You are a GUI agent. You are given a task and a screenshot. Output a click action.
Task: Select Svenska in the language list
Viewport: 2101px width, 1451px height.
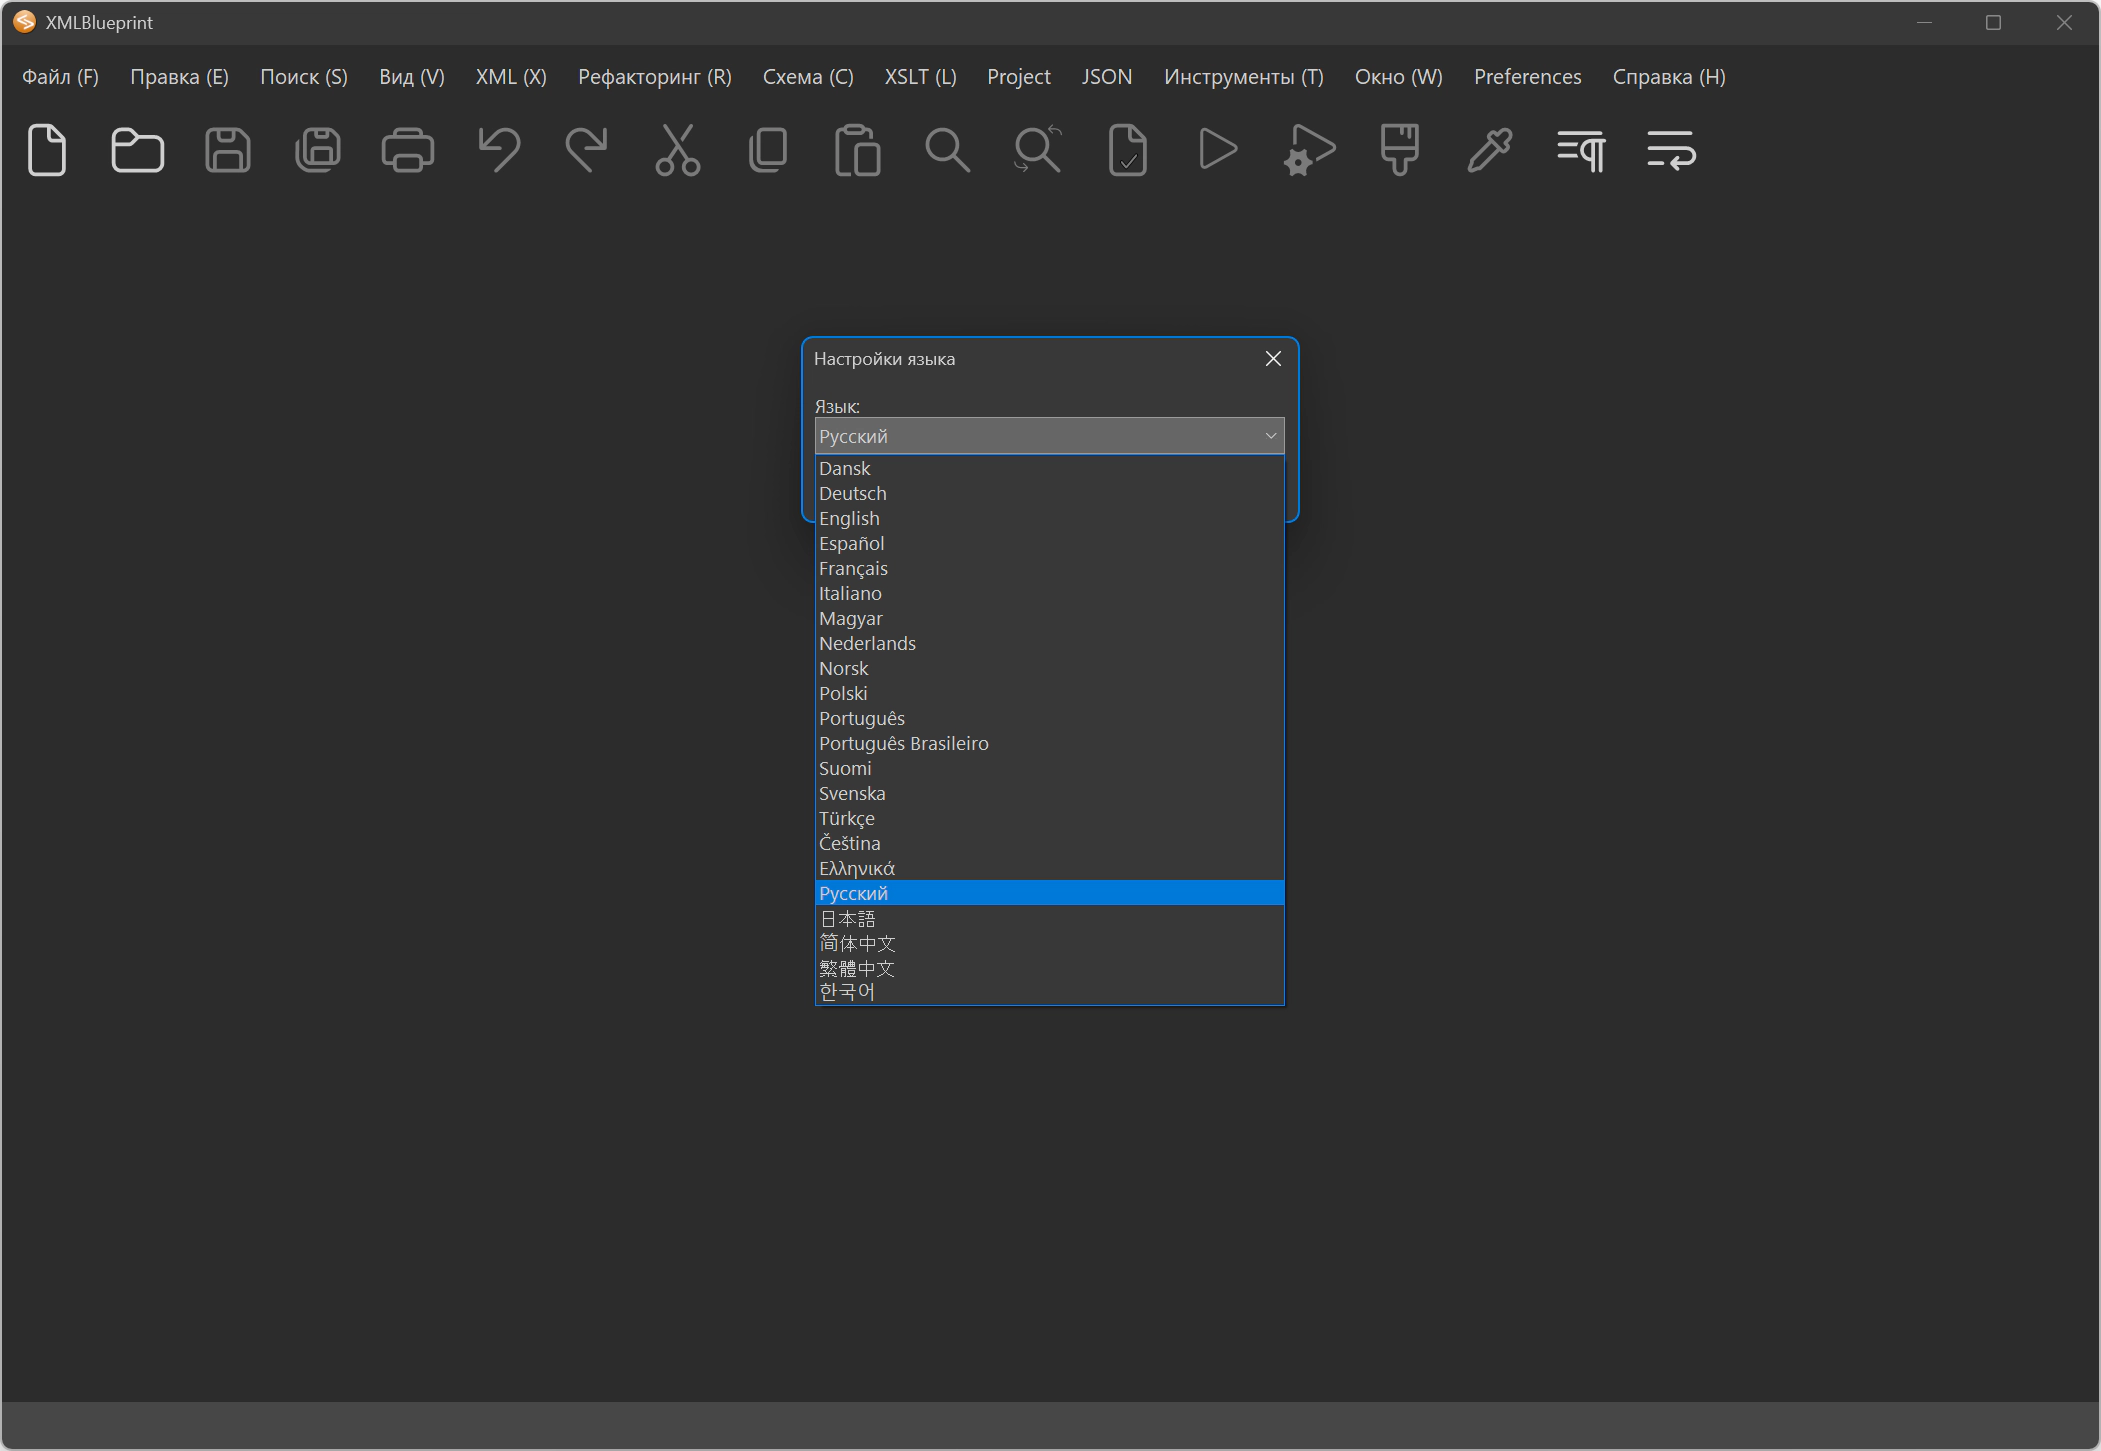1049,793
